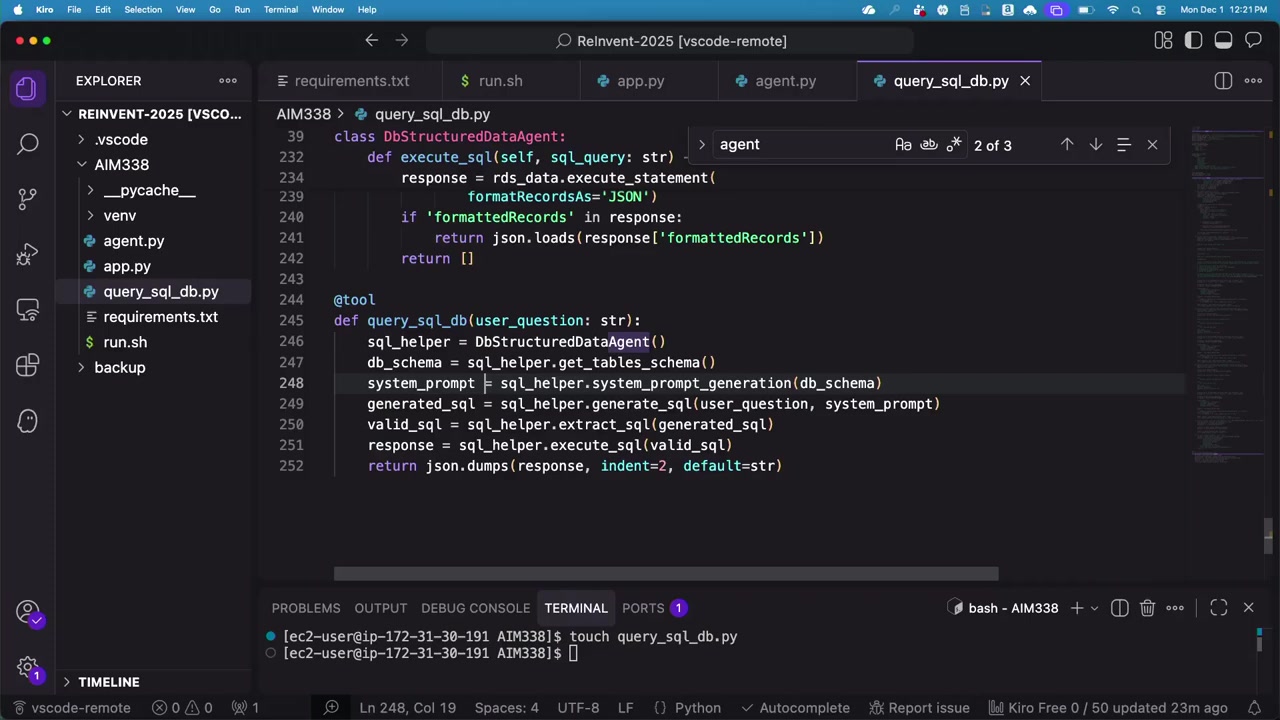Screen dimensions: 1280x720
Task: Open the Source Control view
Action: point(27,198)
